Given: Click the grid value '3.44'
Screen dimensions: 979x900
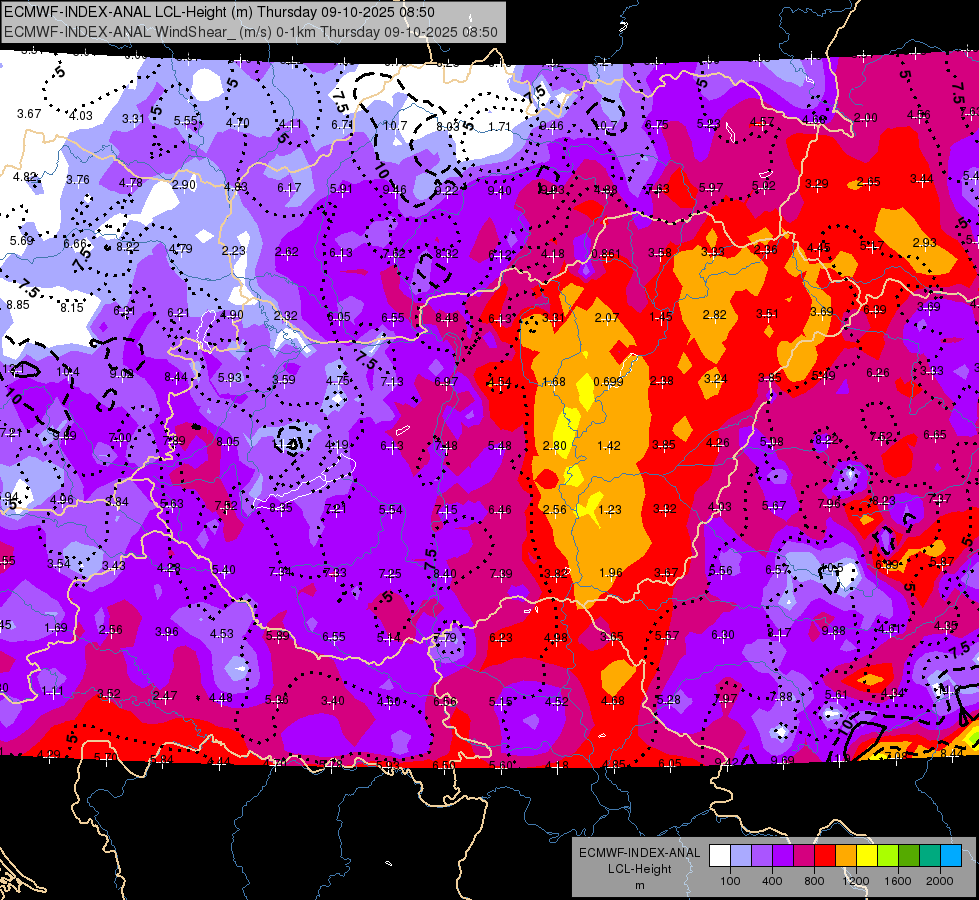Looking at the screenshot, I should point(922,179).
